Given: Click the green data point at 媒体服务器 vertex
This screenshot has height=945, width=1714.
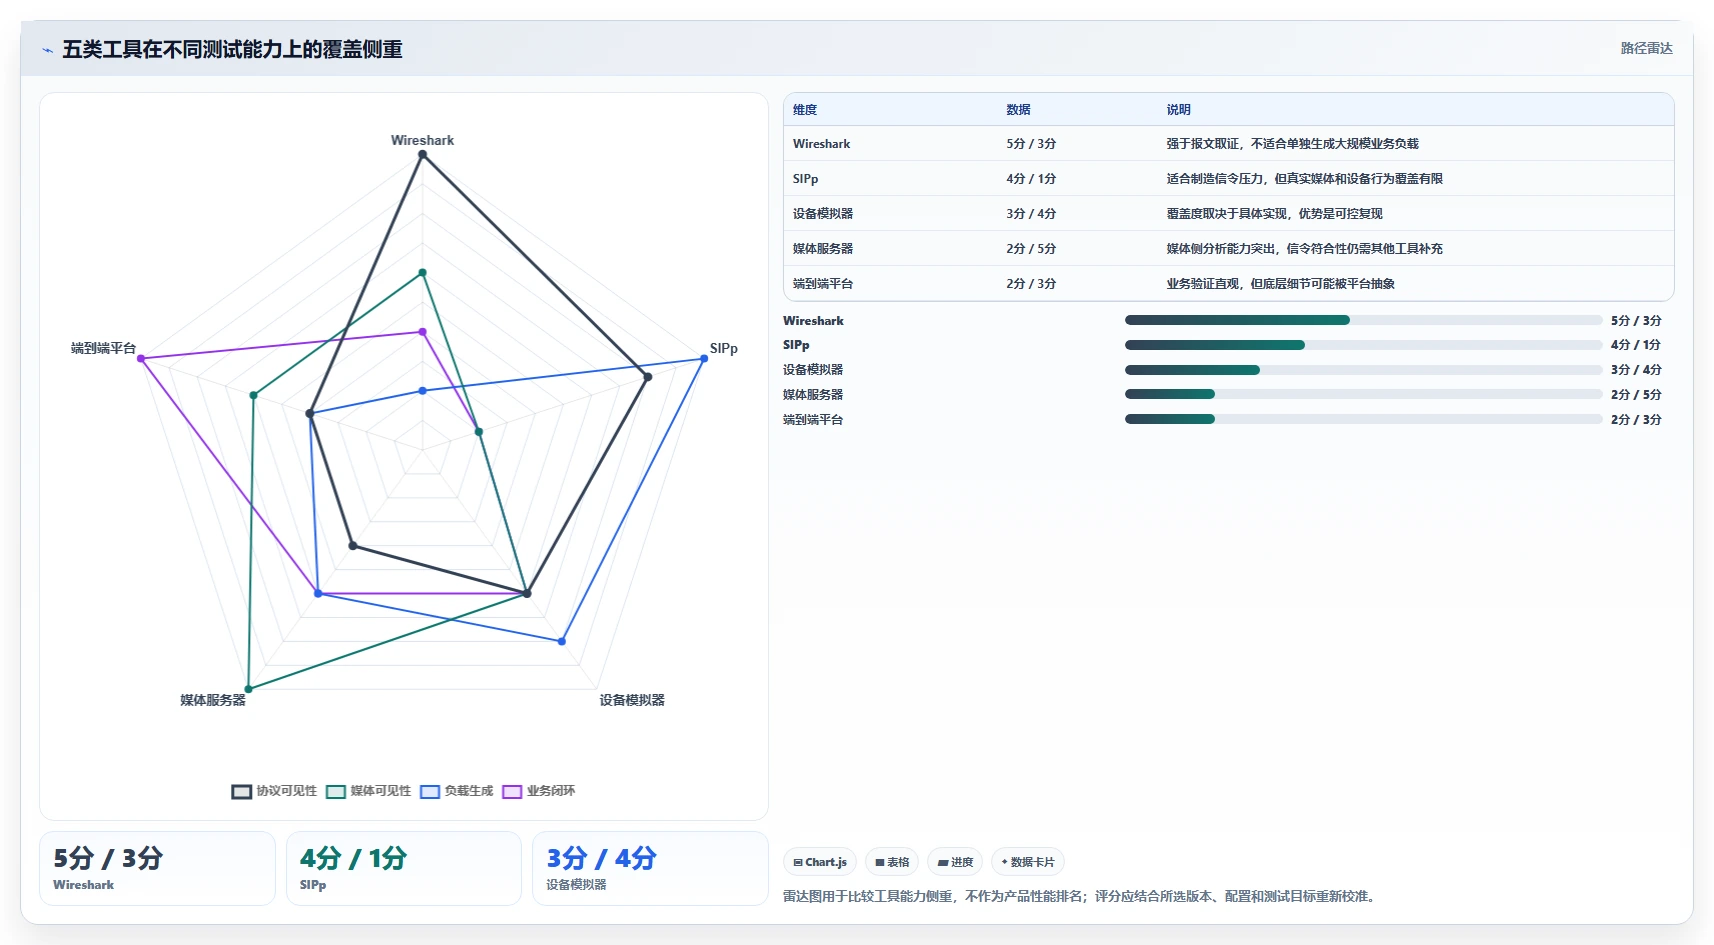Looking at the screenshot, I should click(x=248, y=689).
